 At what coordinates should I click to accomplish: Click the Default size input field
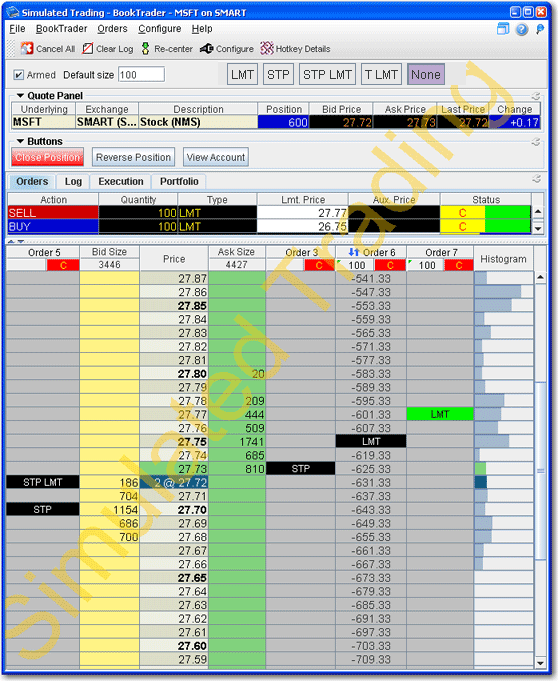click(141, 75)
